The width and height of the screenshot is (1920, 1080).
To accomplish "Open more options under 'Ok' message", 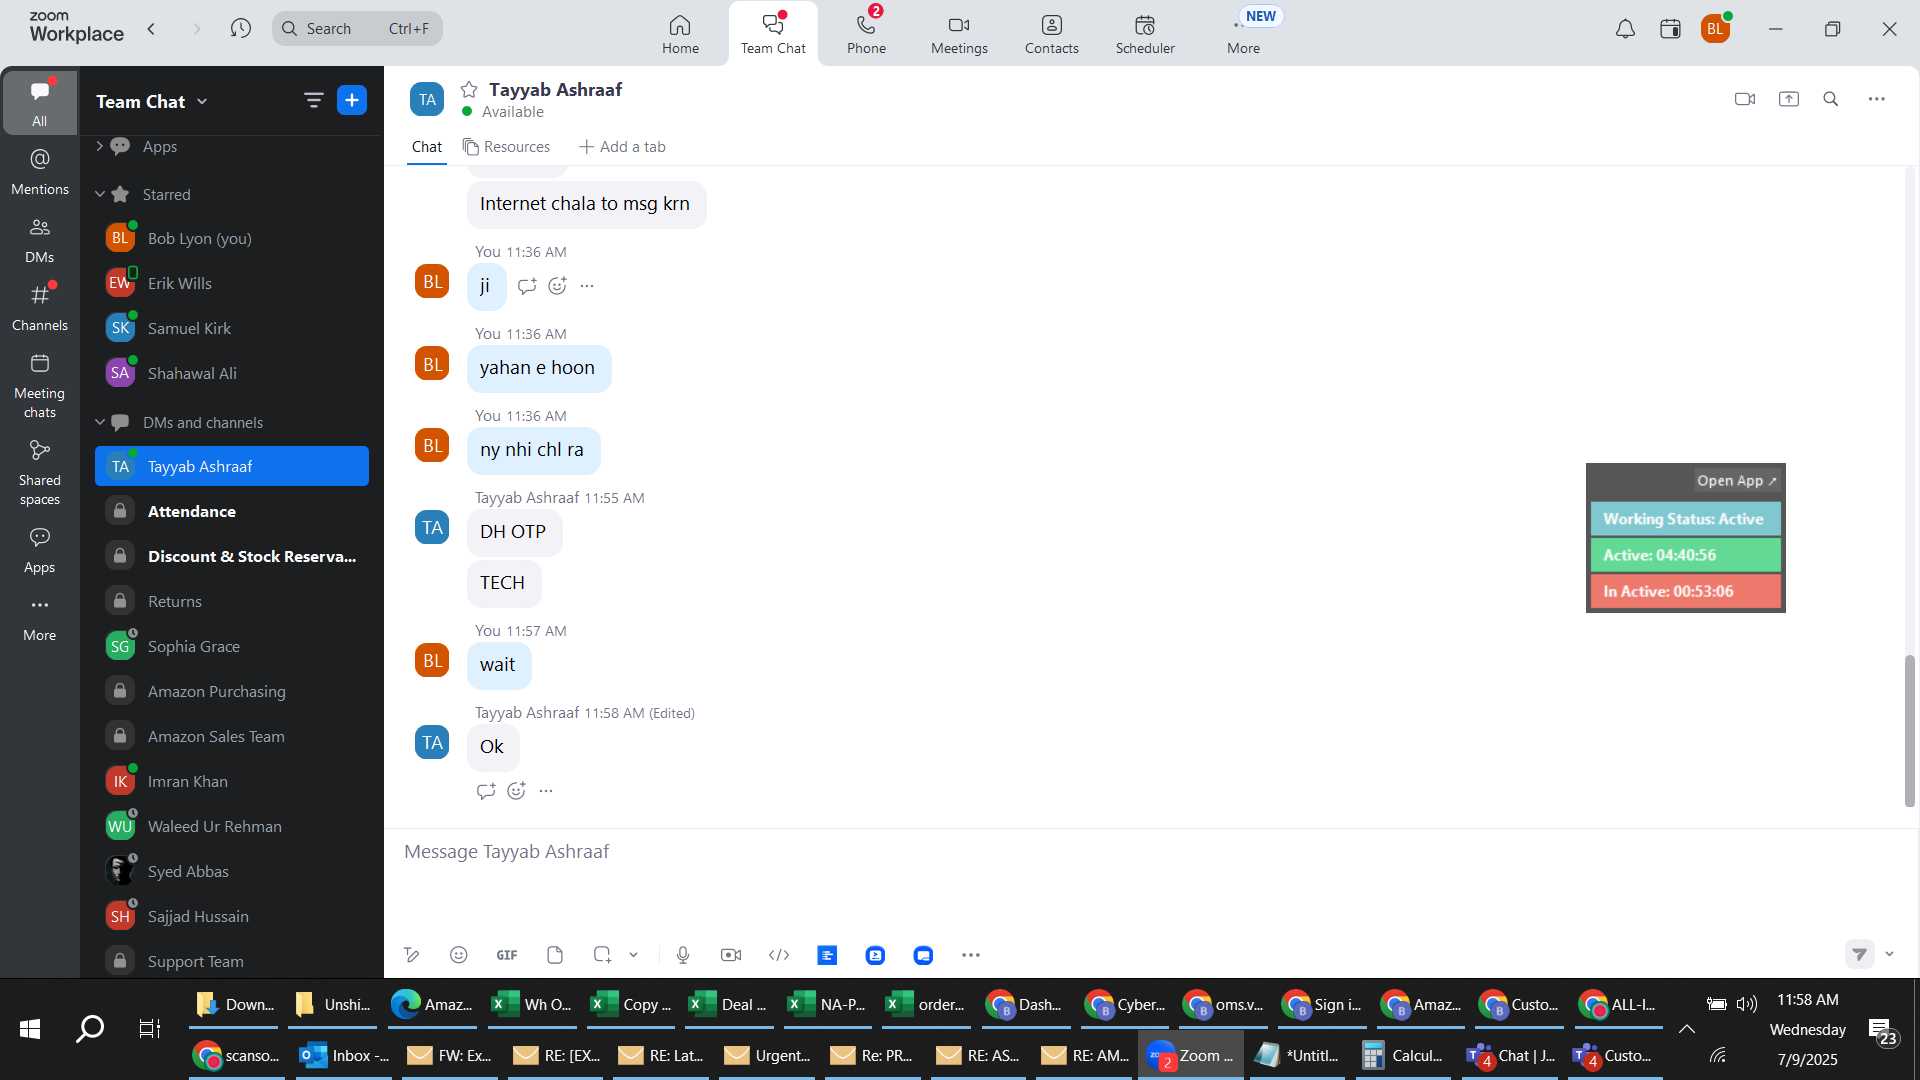I will [x=546, y=791].
